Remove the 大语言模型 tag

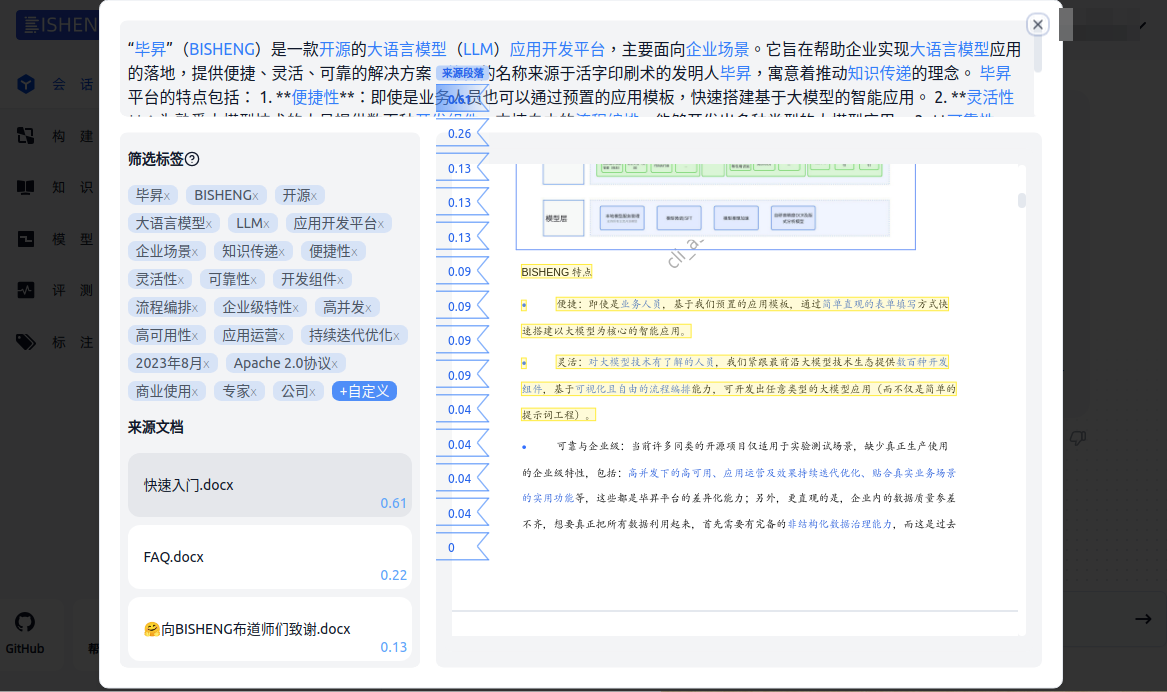(x=209, y=225)
